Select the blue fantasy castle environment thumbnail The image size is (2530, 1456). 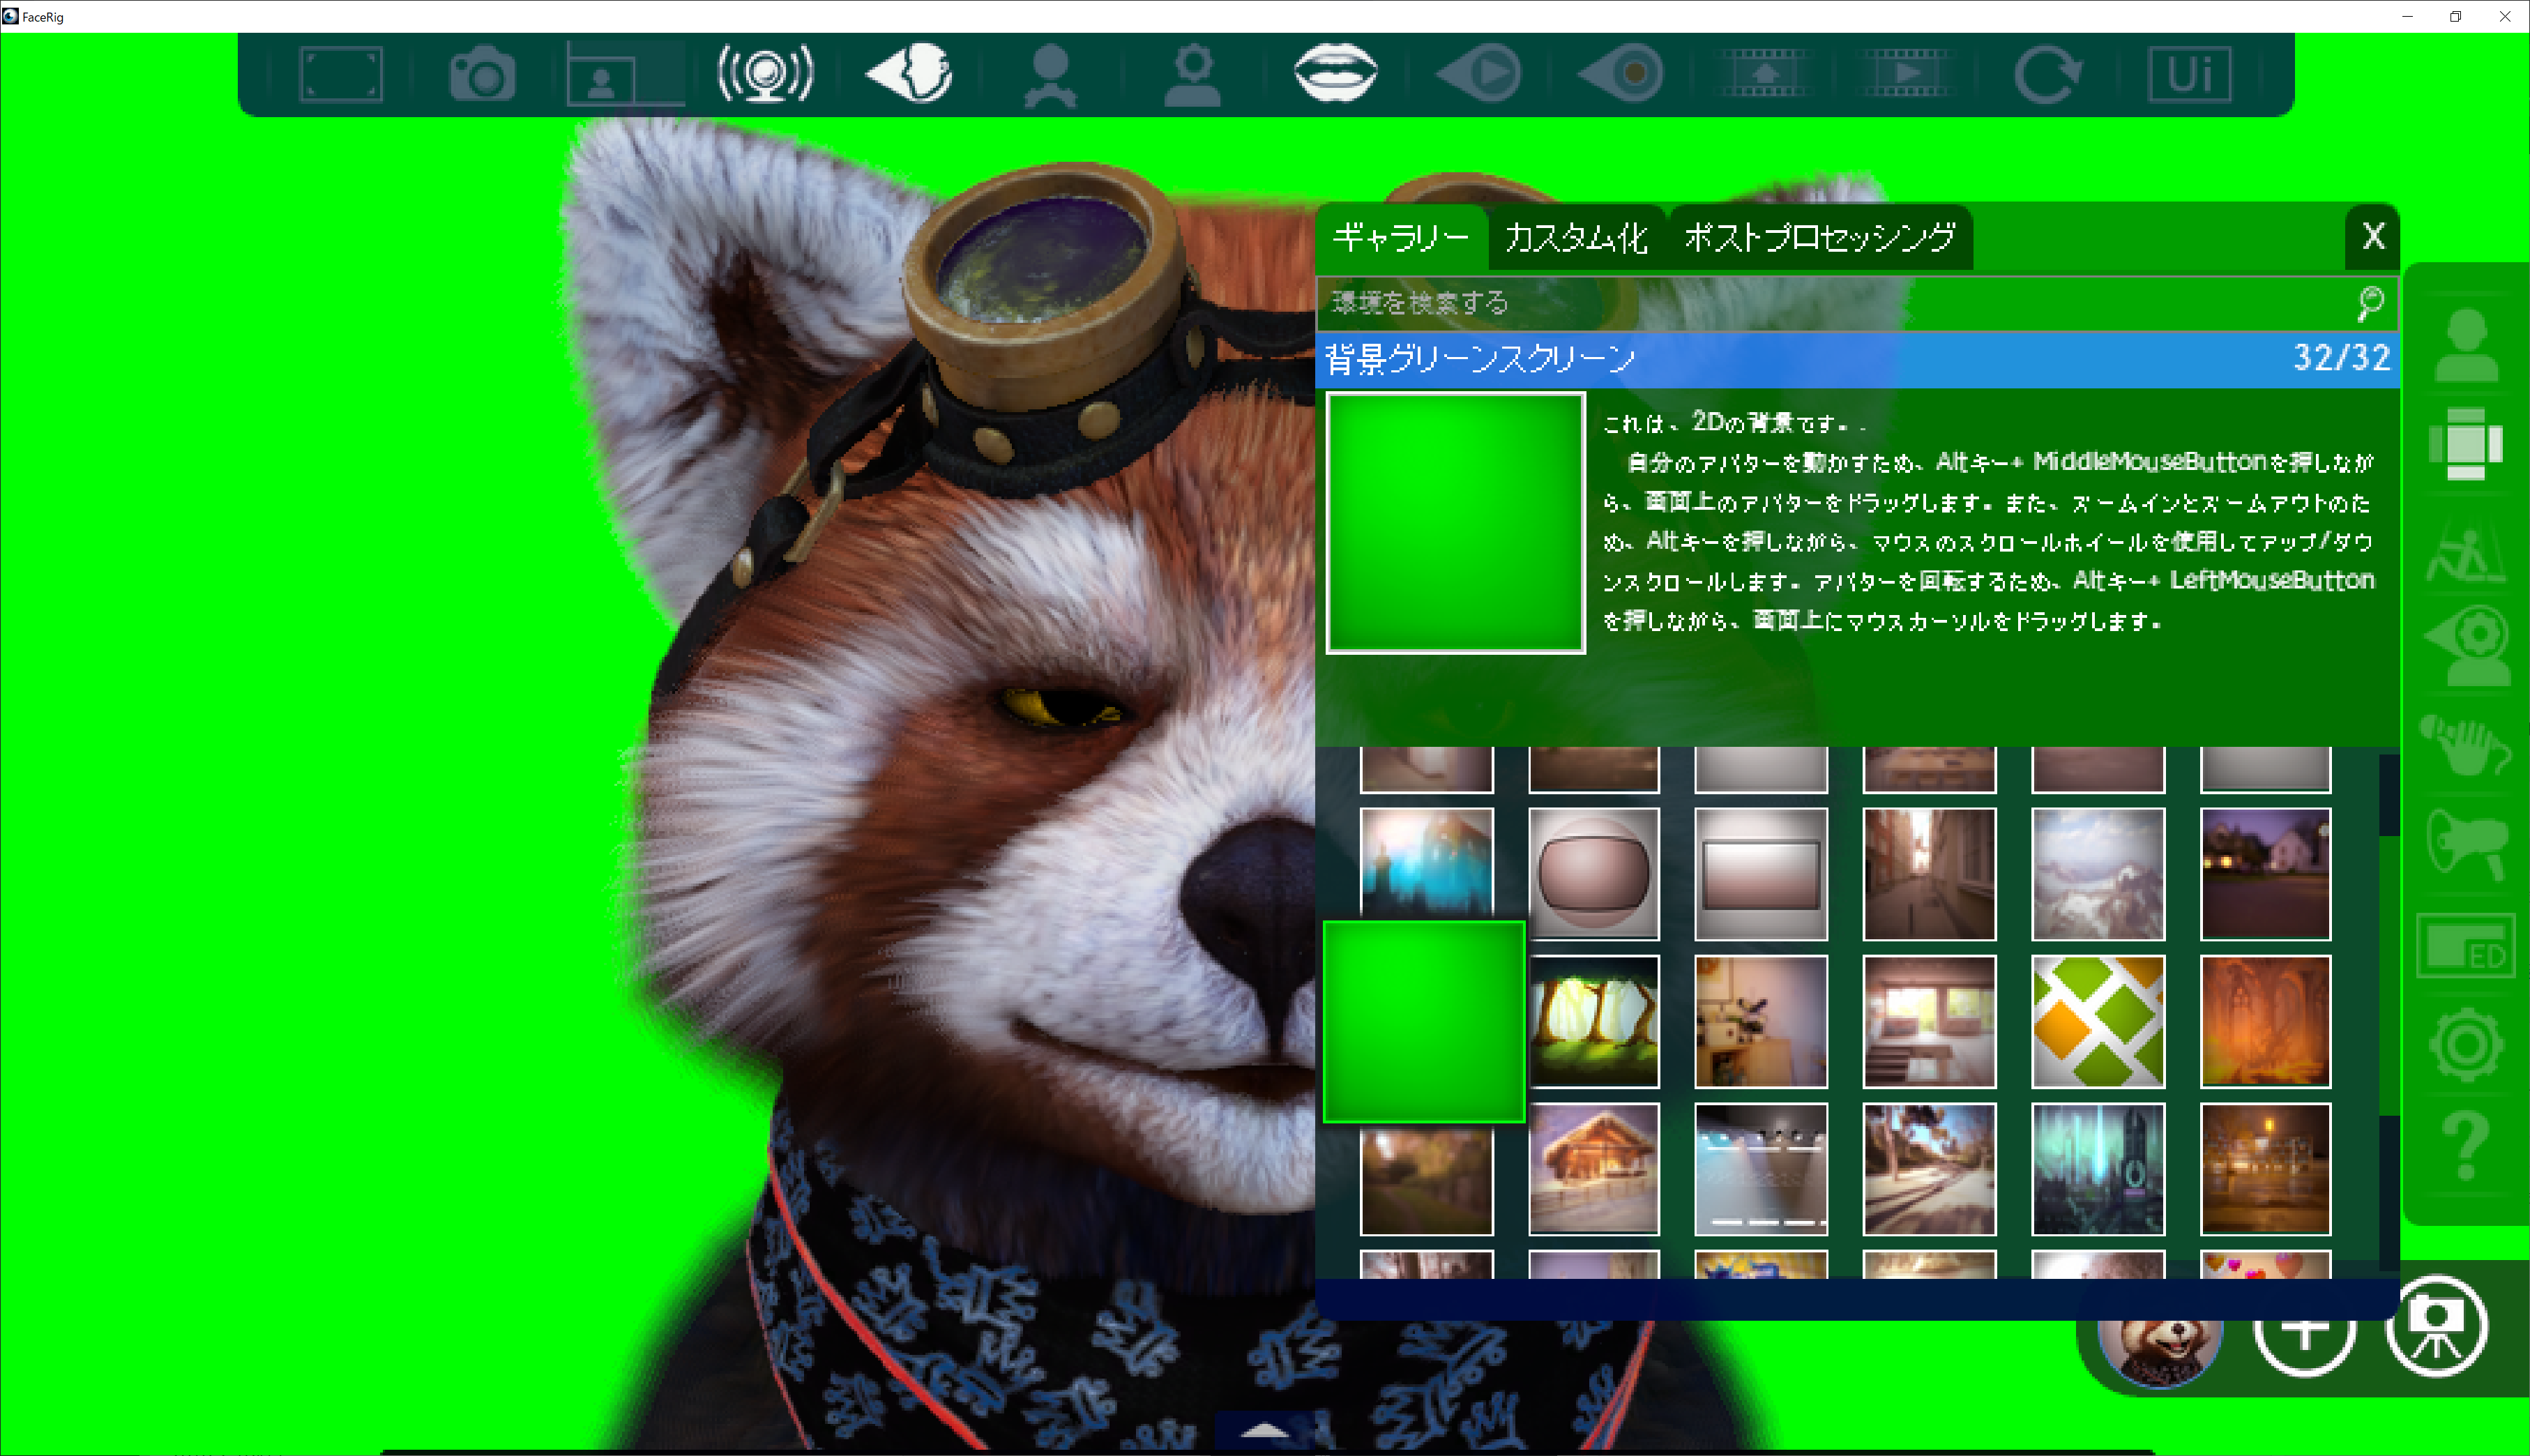pos(1427,864)
